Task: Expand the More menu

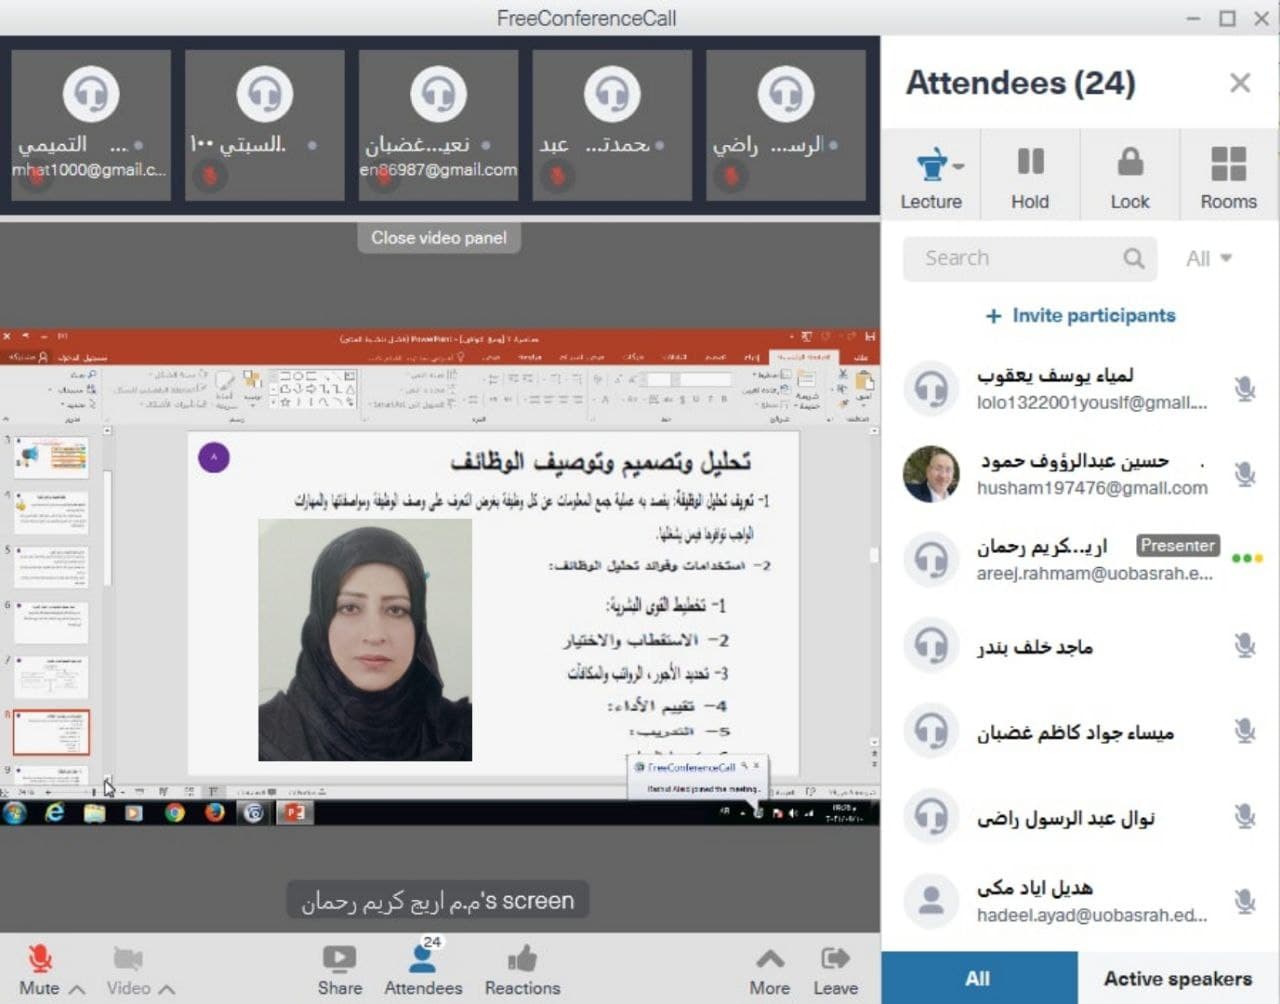Action: click(770, 969)
